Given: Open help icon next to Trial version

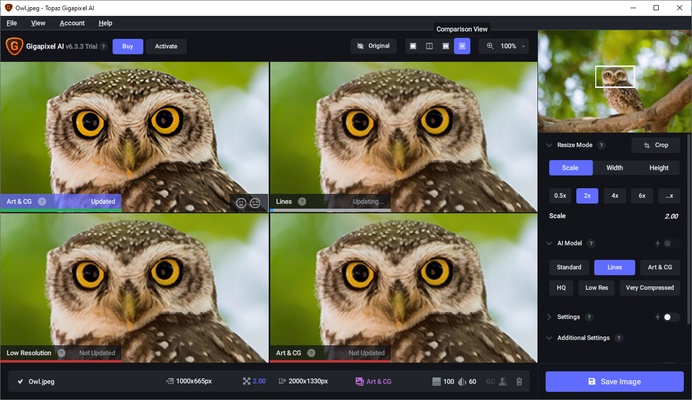Looking at the screenshot, I should pyautogui.click(x=103, y=46).
